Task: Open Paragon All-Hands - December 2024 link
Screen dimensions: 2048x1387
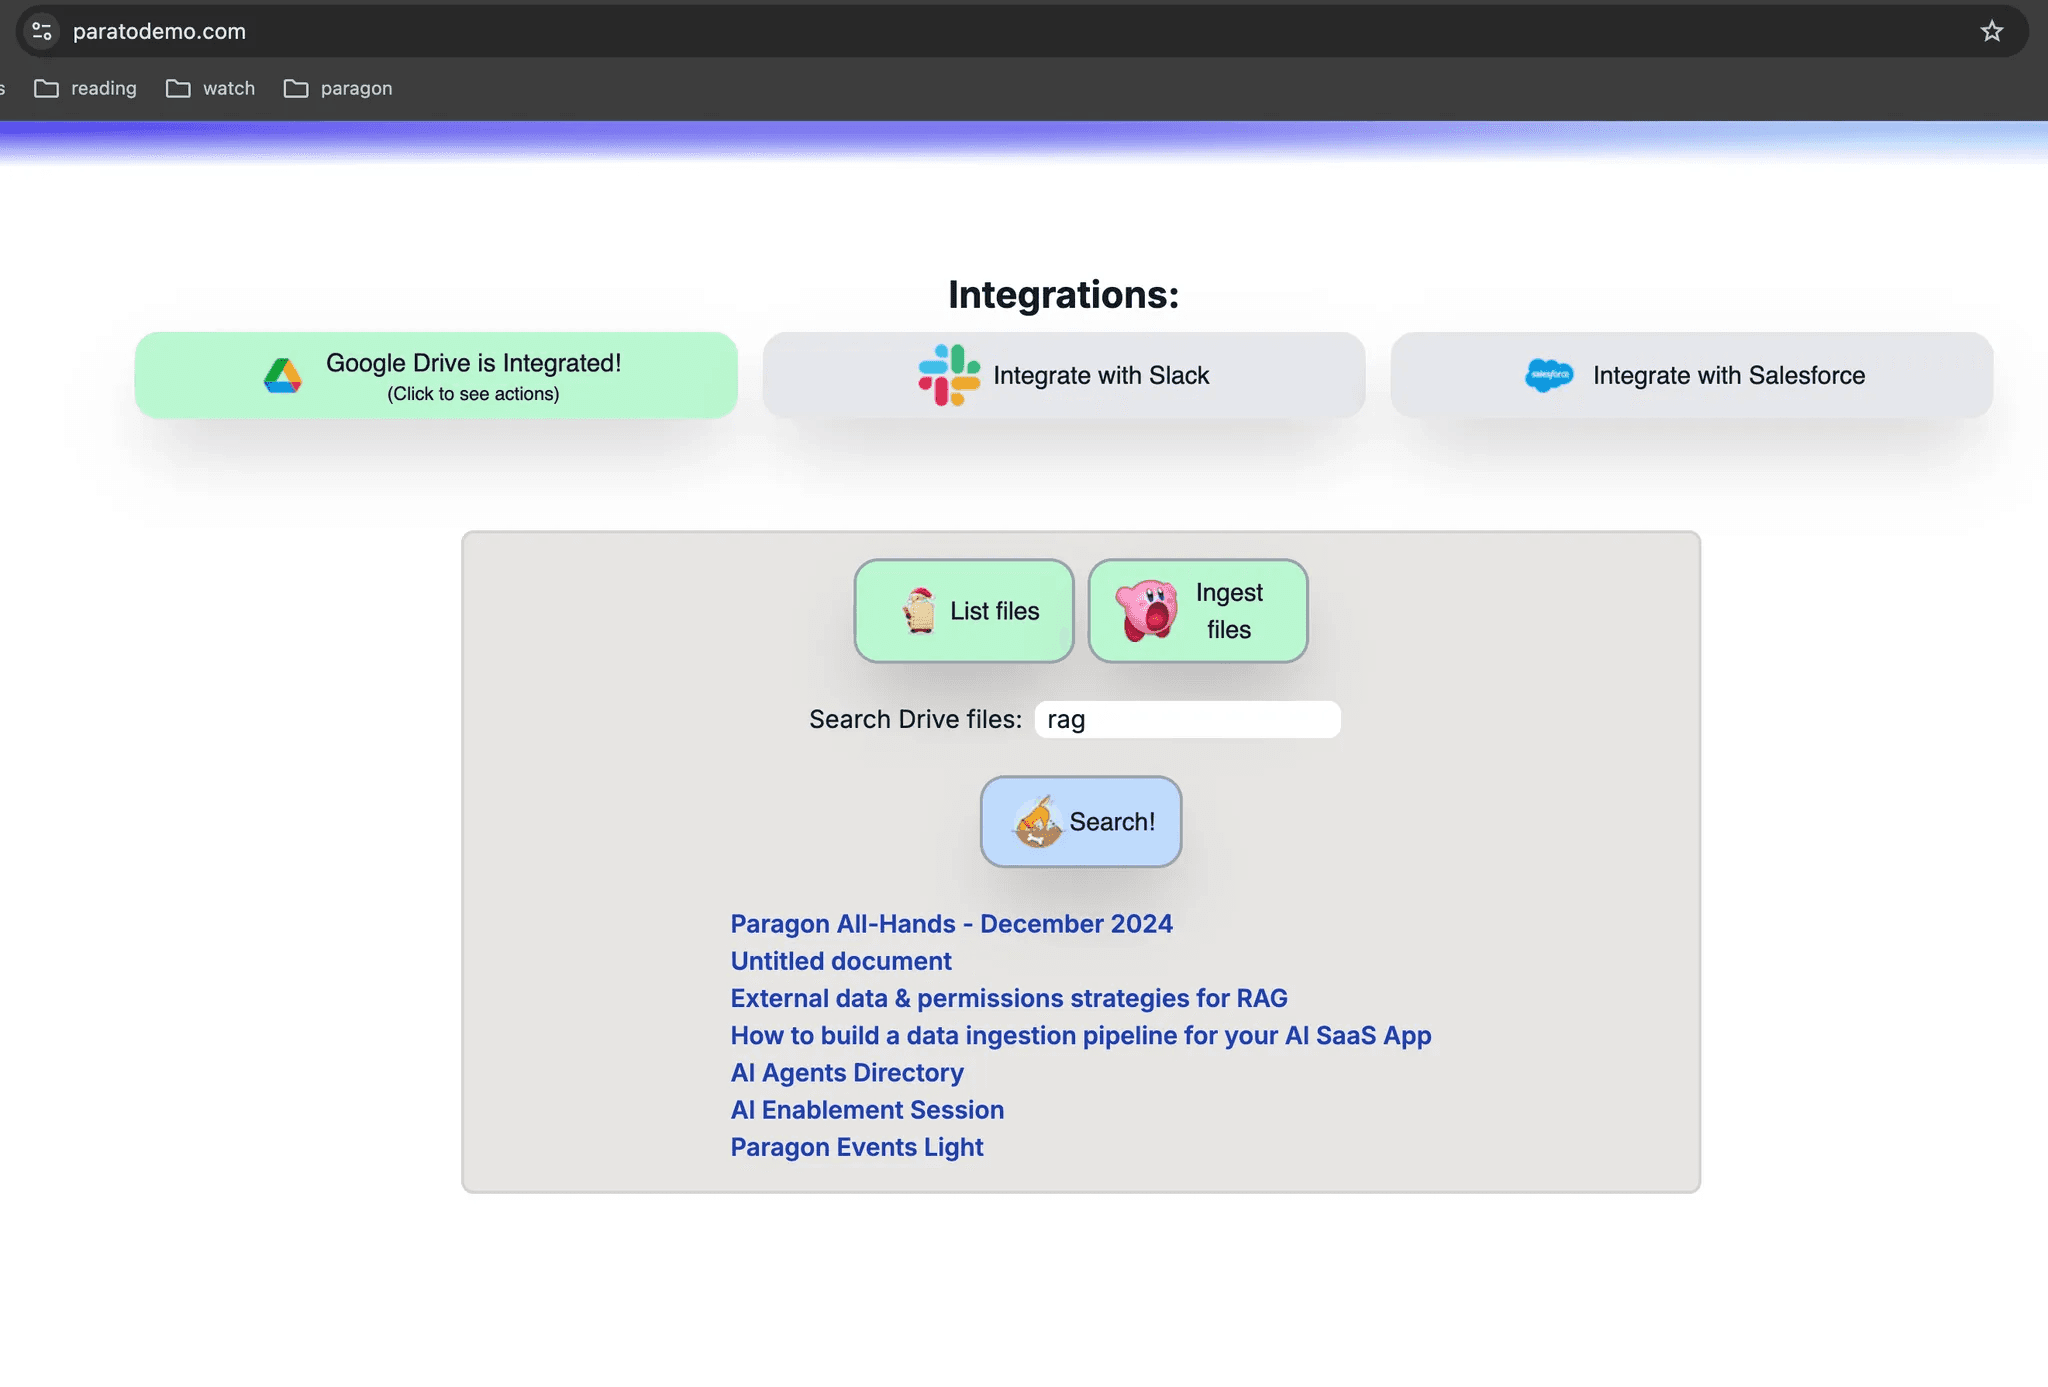Action: coord(951,923)
